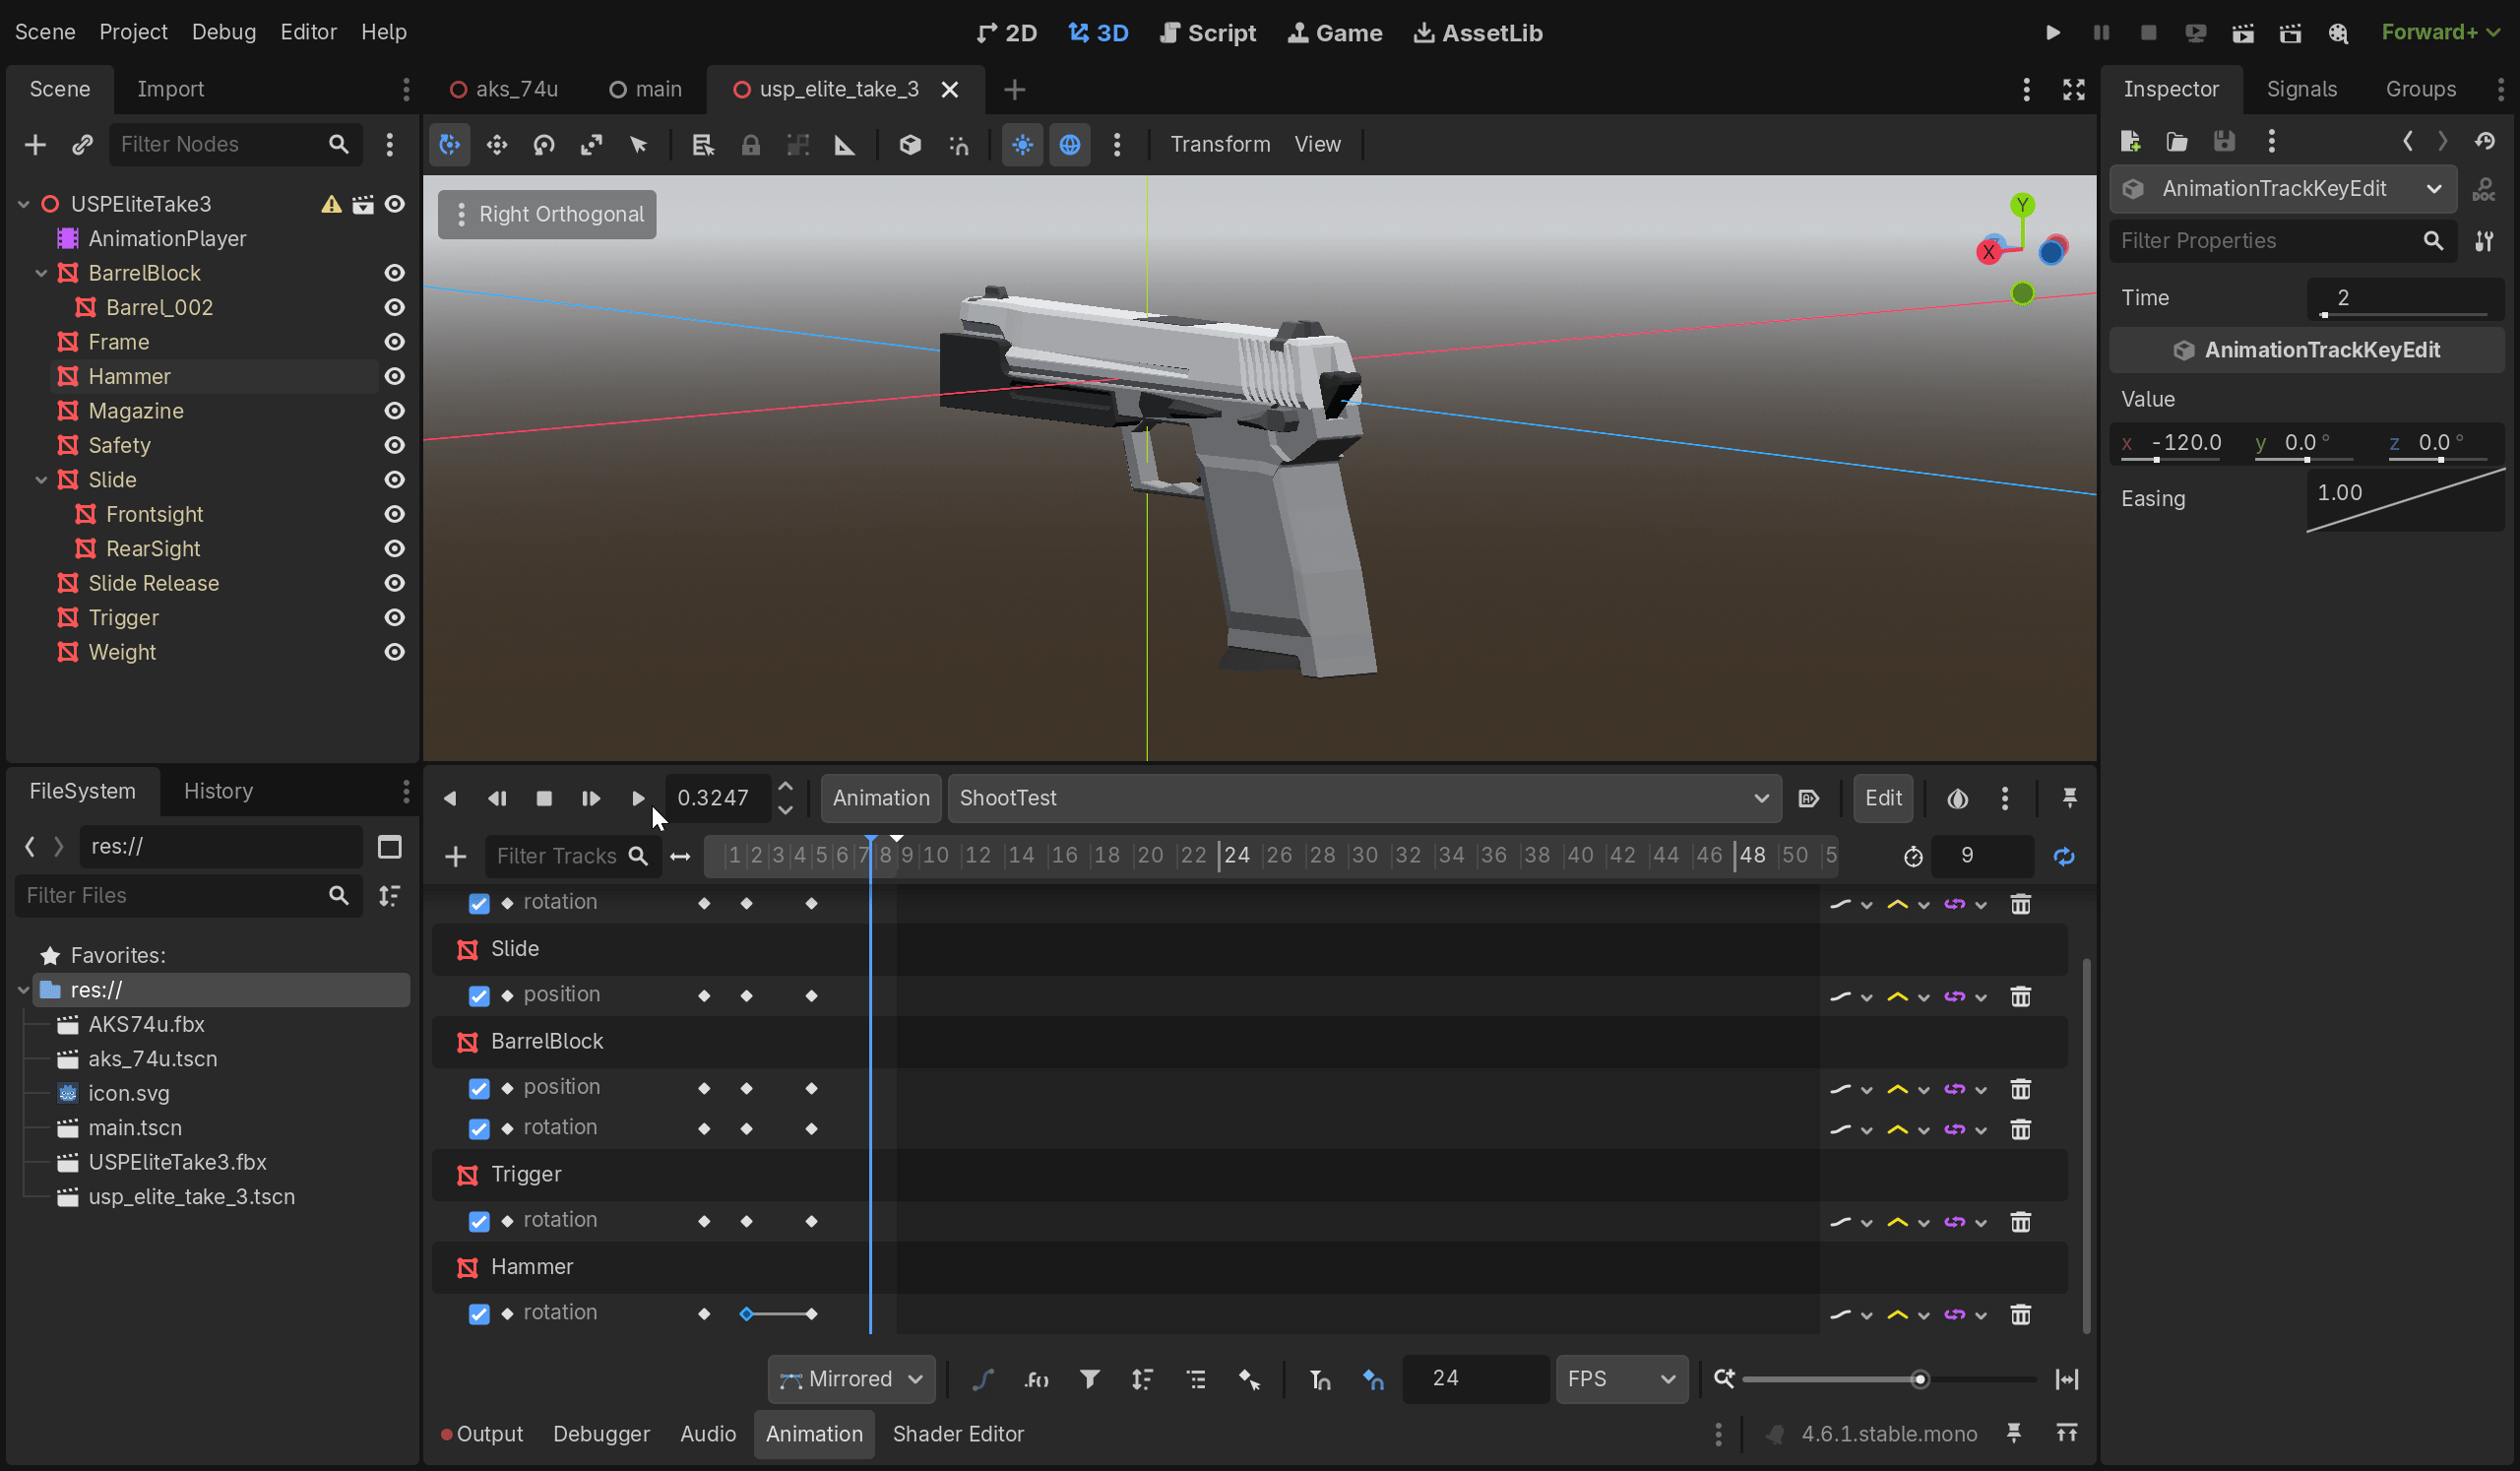
Task: Click Add Track plus icon
Action: point(455,856)
